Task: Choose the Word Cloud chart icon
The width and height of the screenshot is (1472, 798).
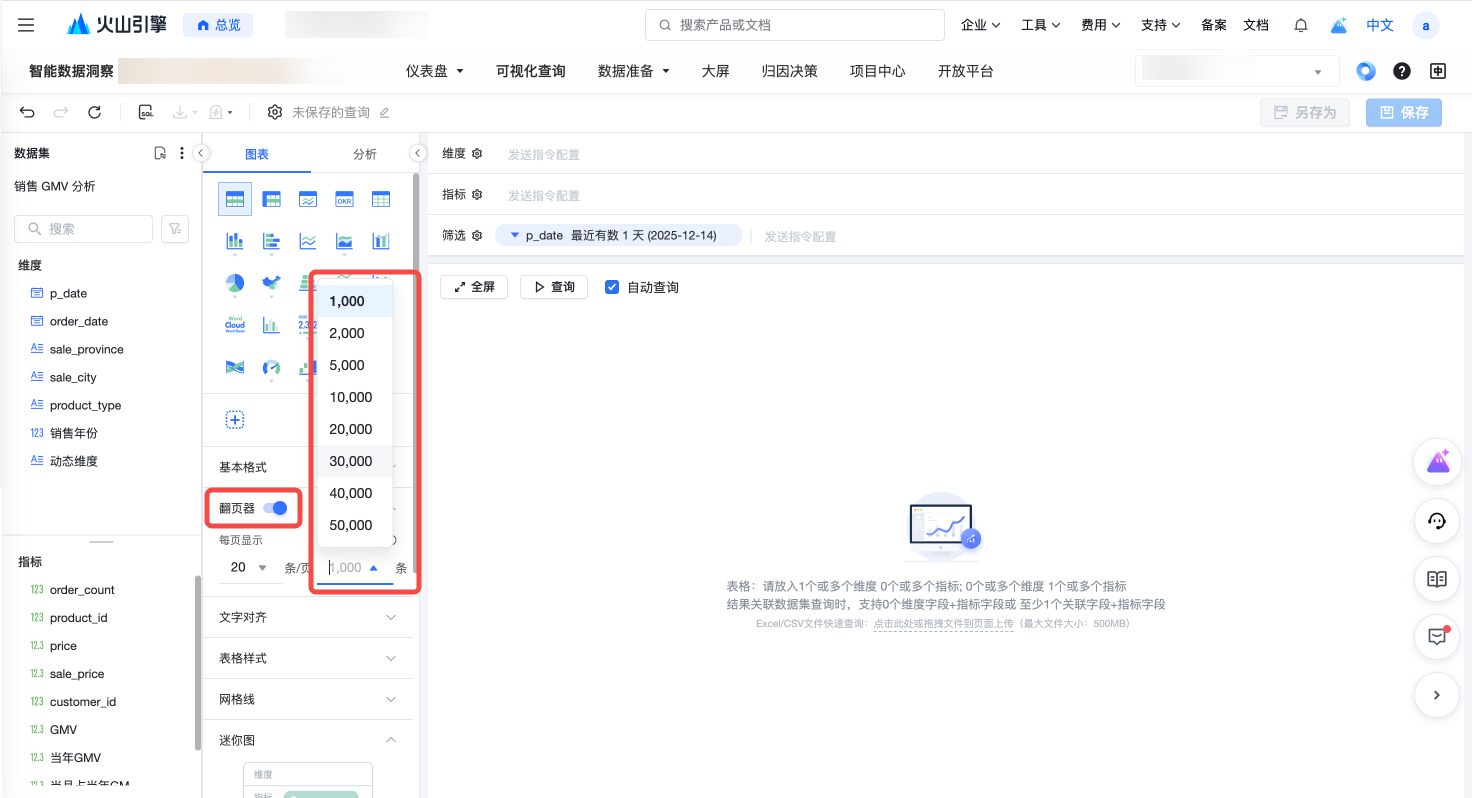Action: [x=235, y=325]
